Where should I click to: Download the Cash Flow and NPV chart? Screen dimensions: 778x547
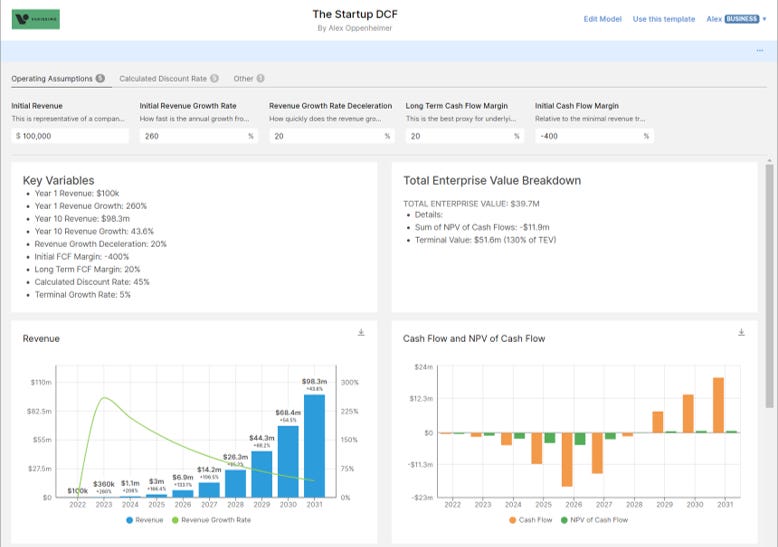coord(741,332)
